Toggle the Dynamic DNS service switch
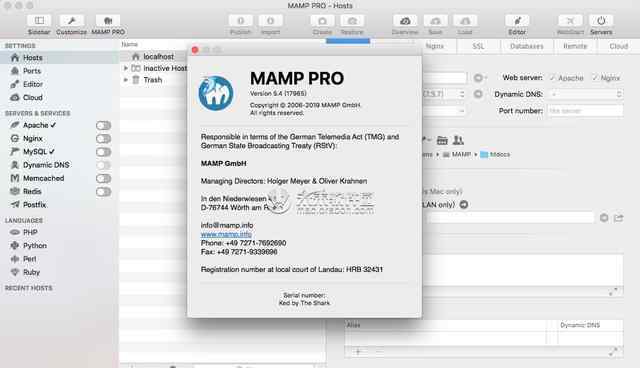This screenshot has width=640, height=368. tap(103, 165)
